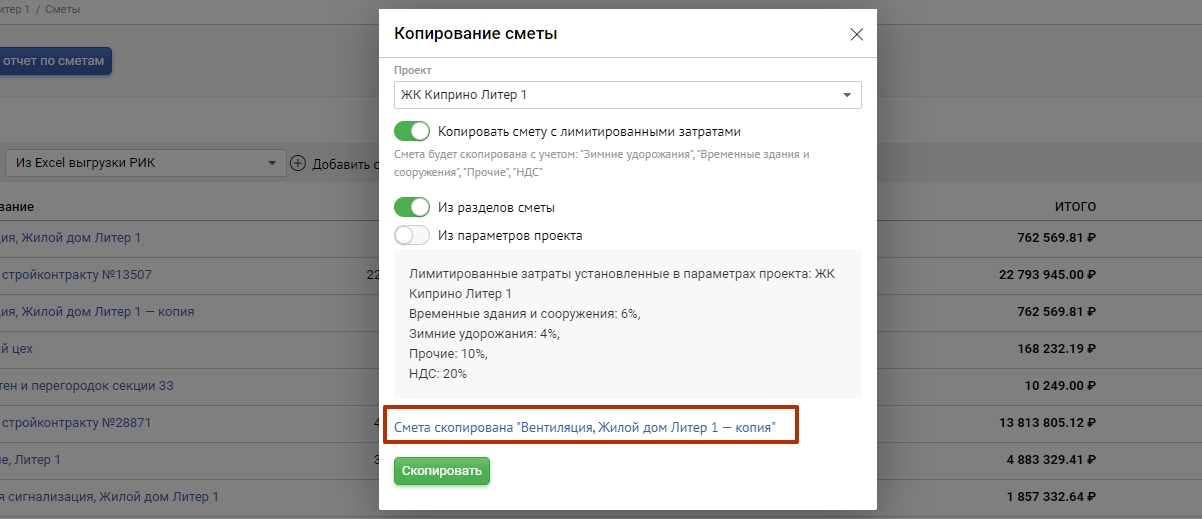Close the Копирование сметы dialog

coord(856,34)
